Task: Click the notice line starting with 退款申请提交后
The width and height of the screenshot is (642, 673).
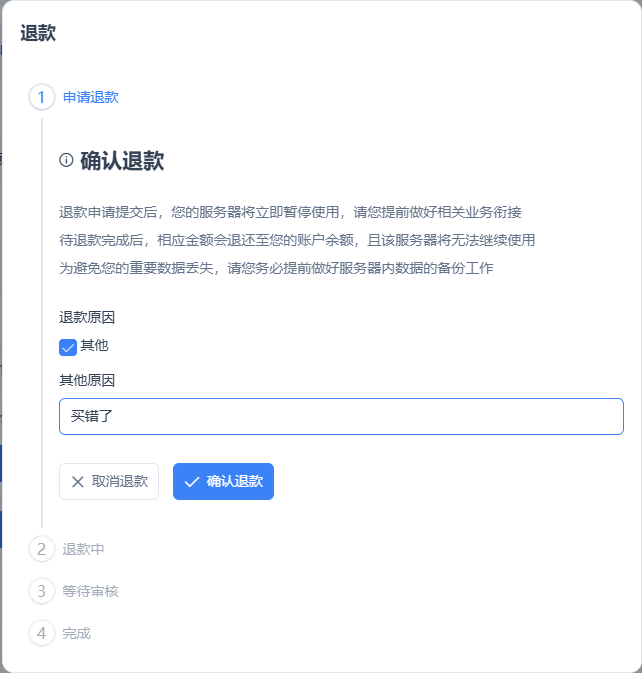Action: pos(290,212)
